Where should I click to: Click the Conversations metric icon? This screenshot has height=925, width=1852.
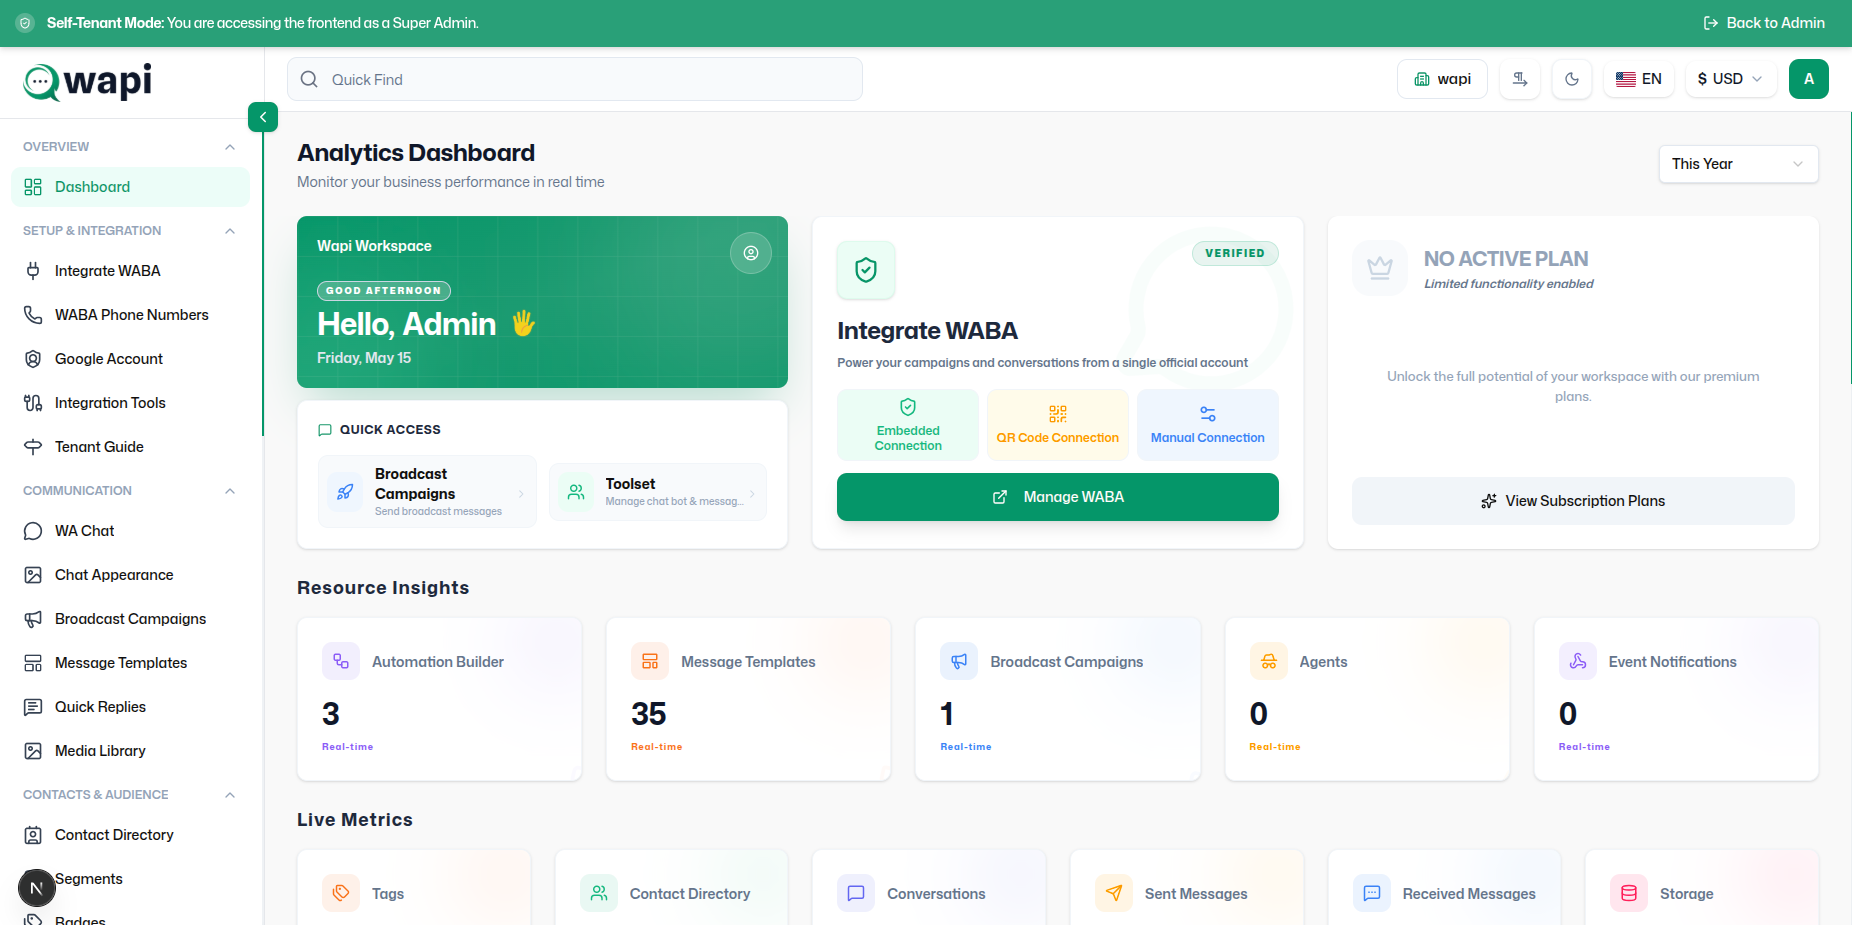(856, 893)
